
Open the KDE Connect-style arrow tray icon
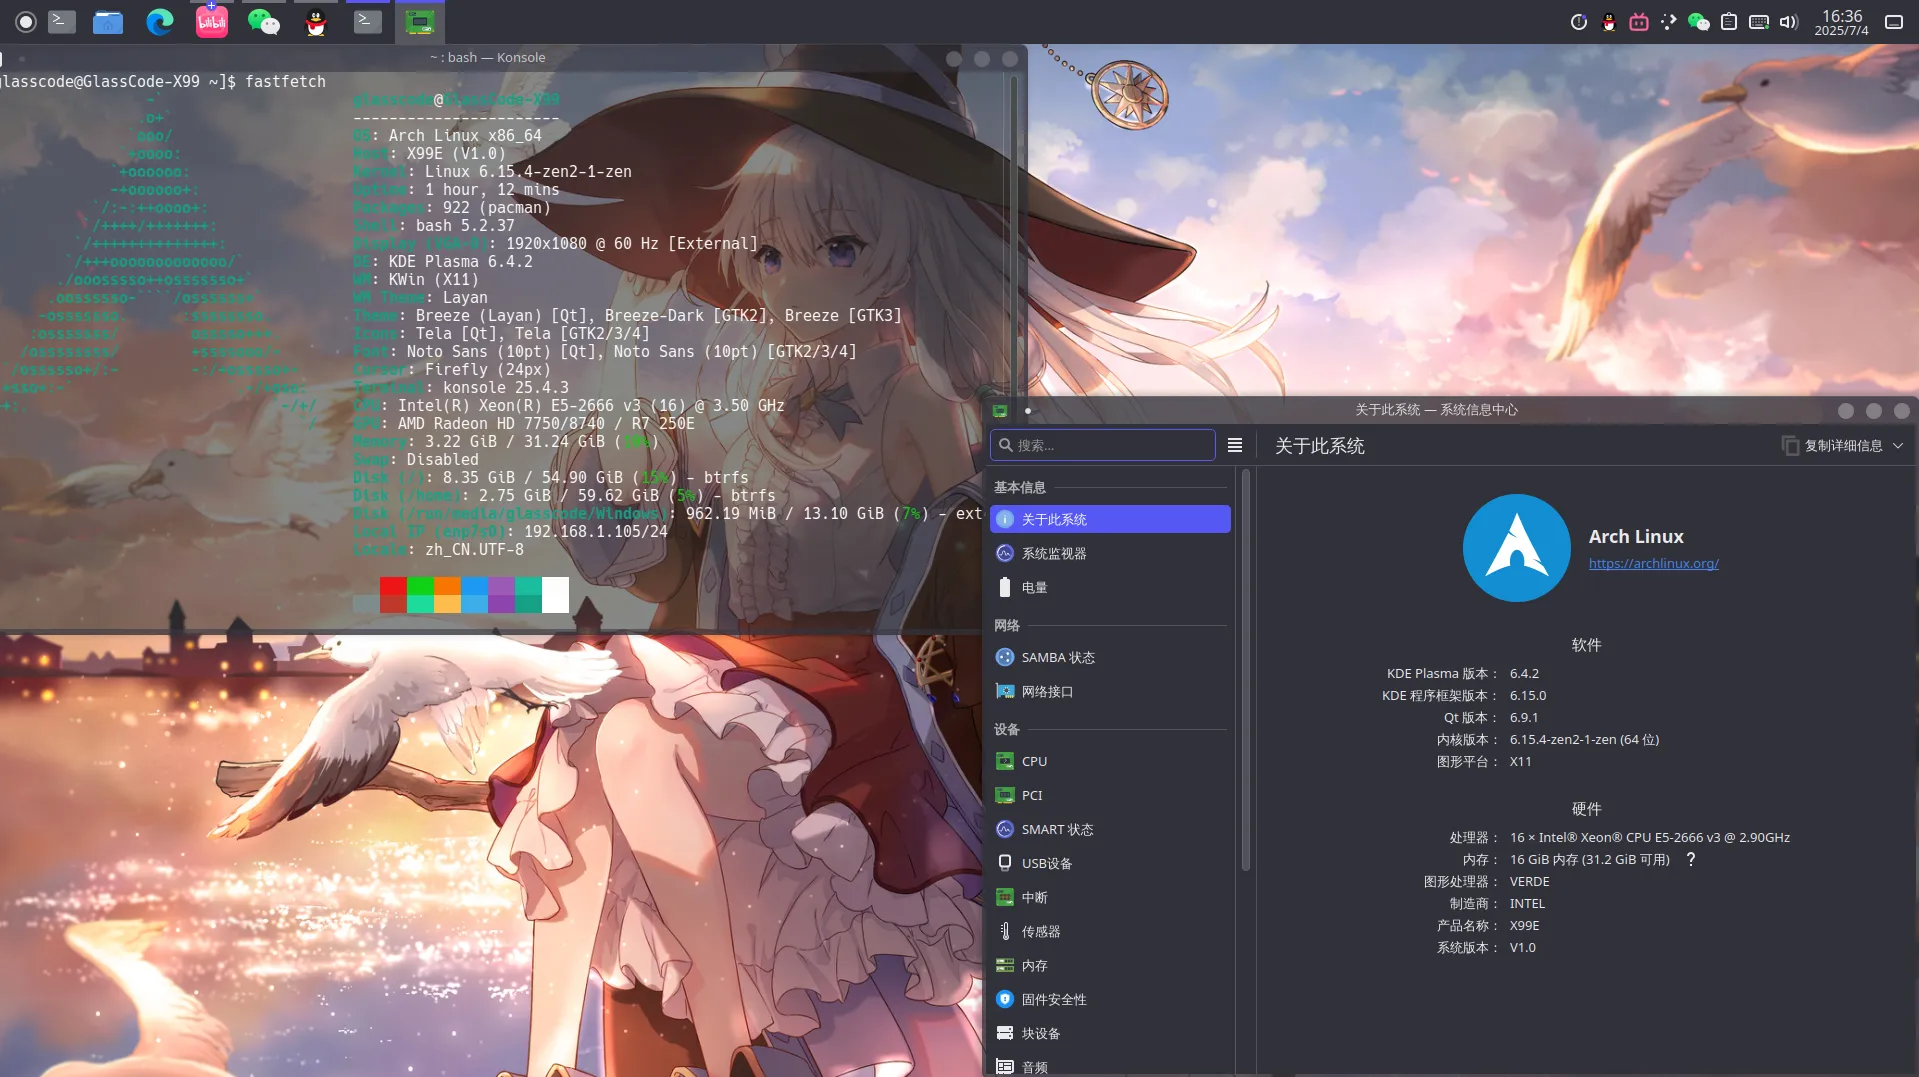(x=1669, y=22)
